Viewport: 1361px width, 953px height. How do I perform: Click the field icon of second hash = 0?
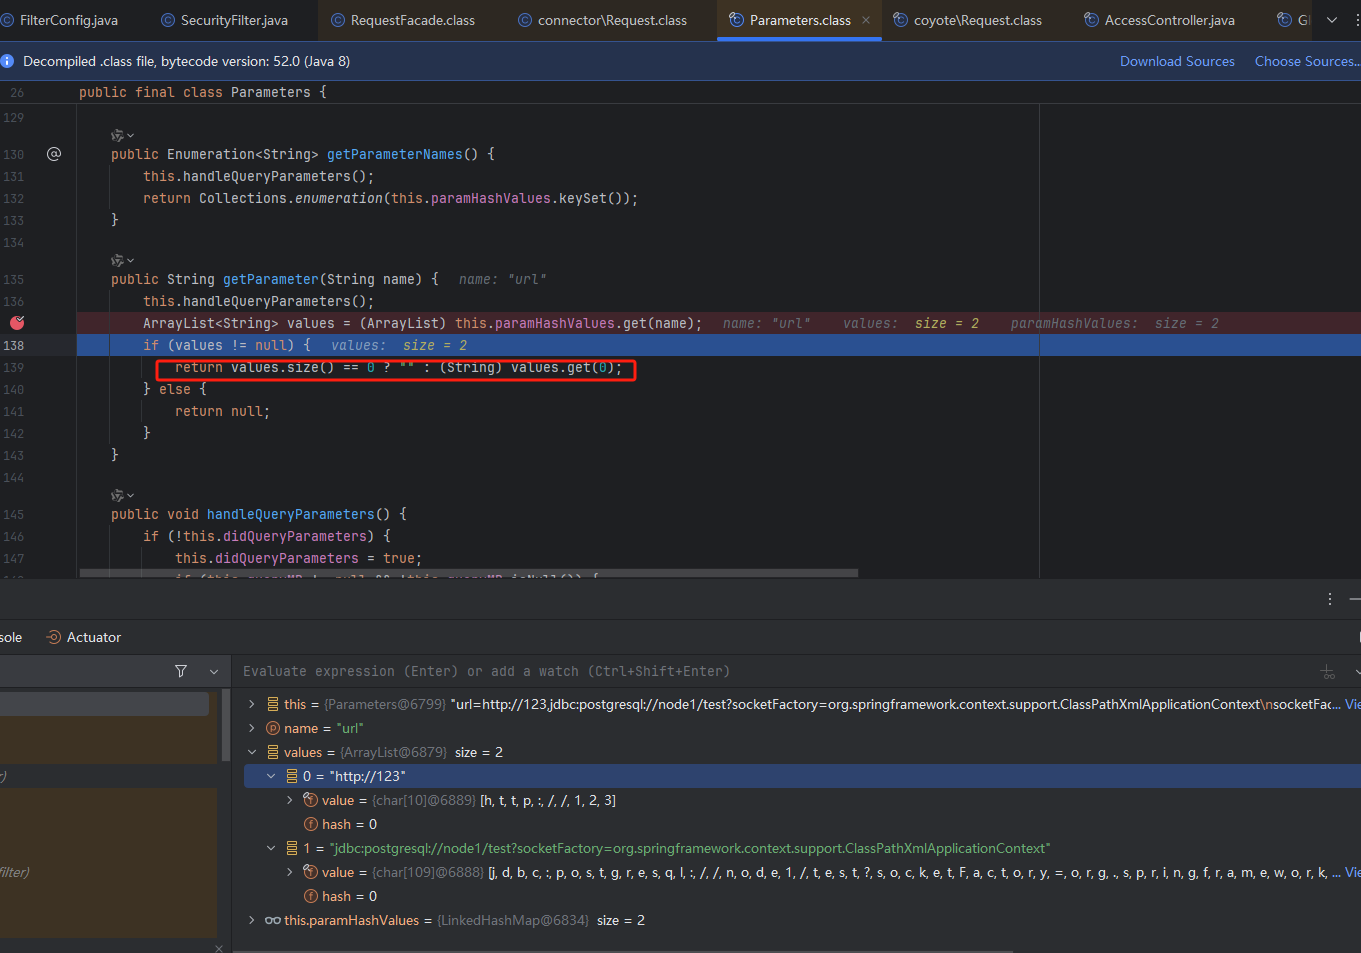[311, 896]
